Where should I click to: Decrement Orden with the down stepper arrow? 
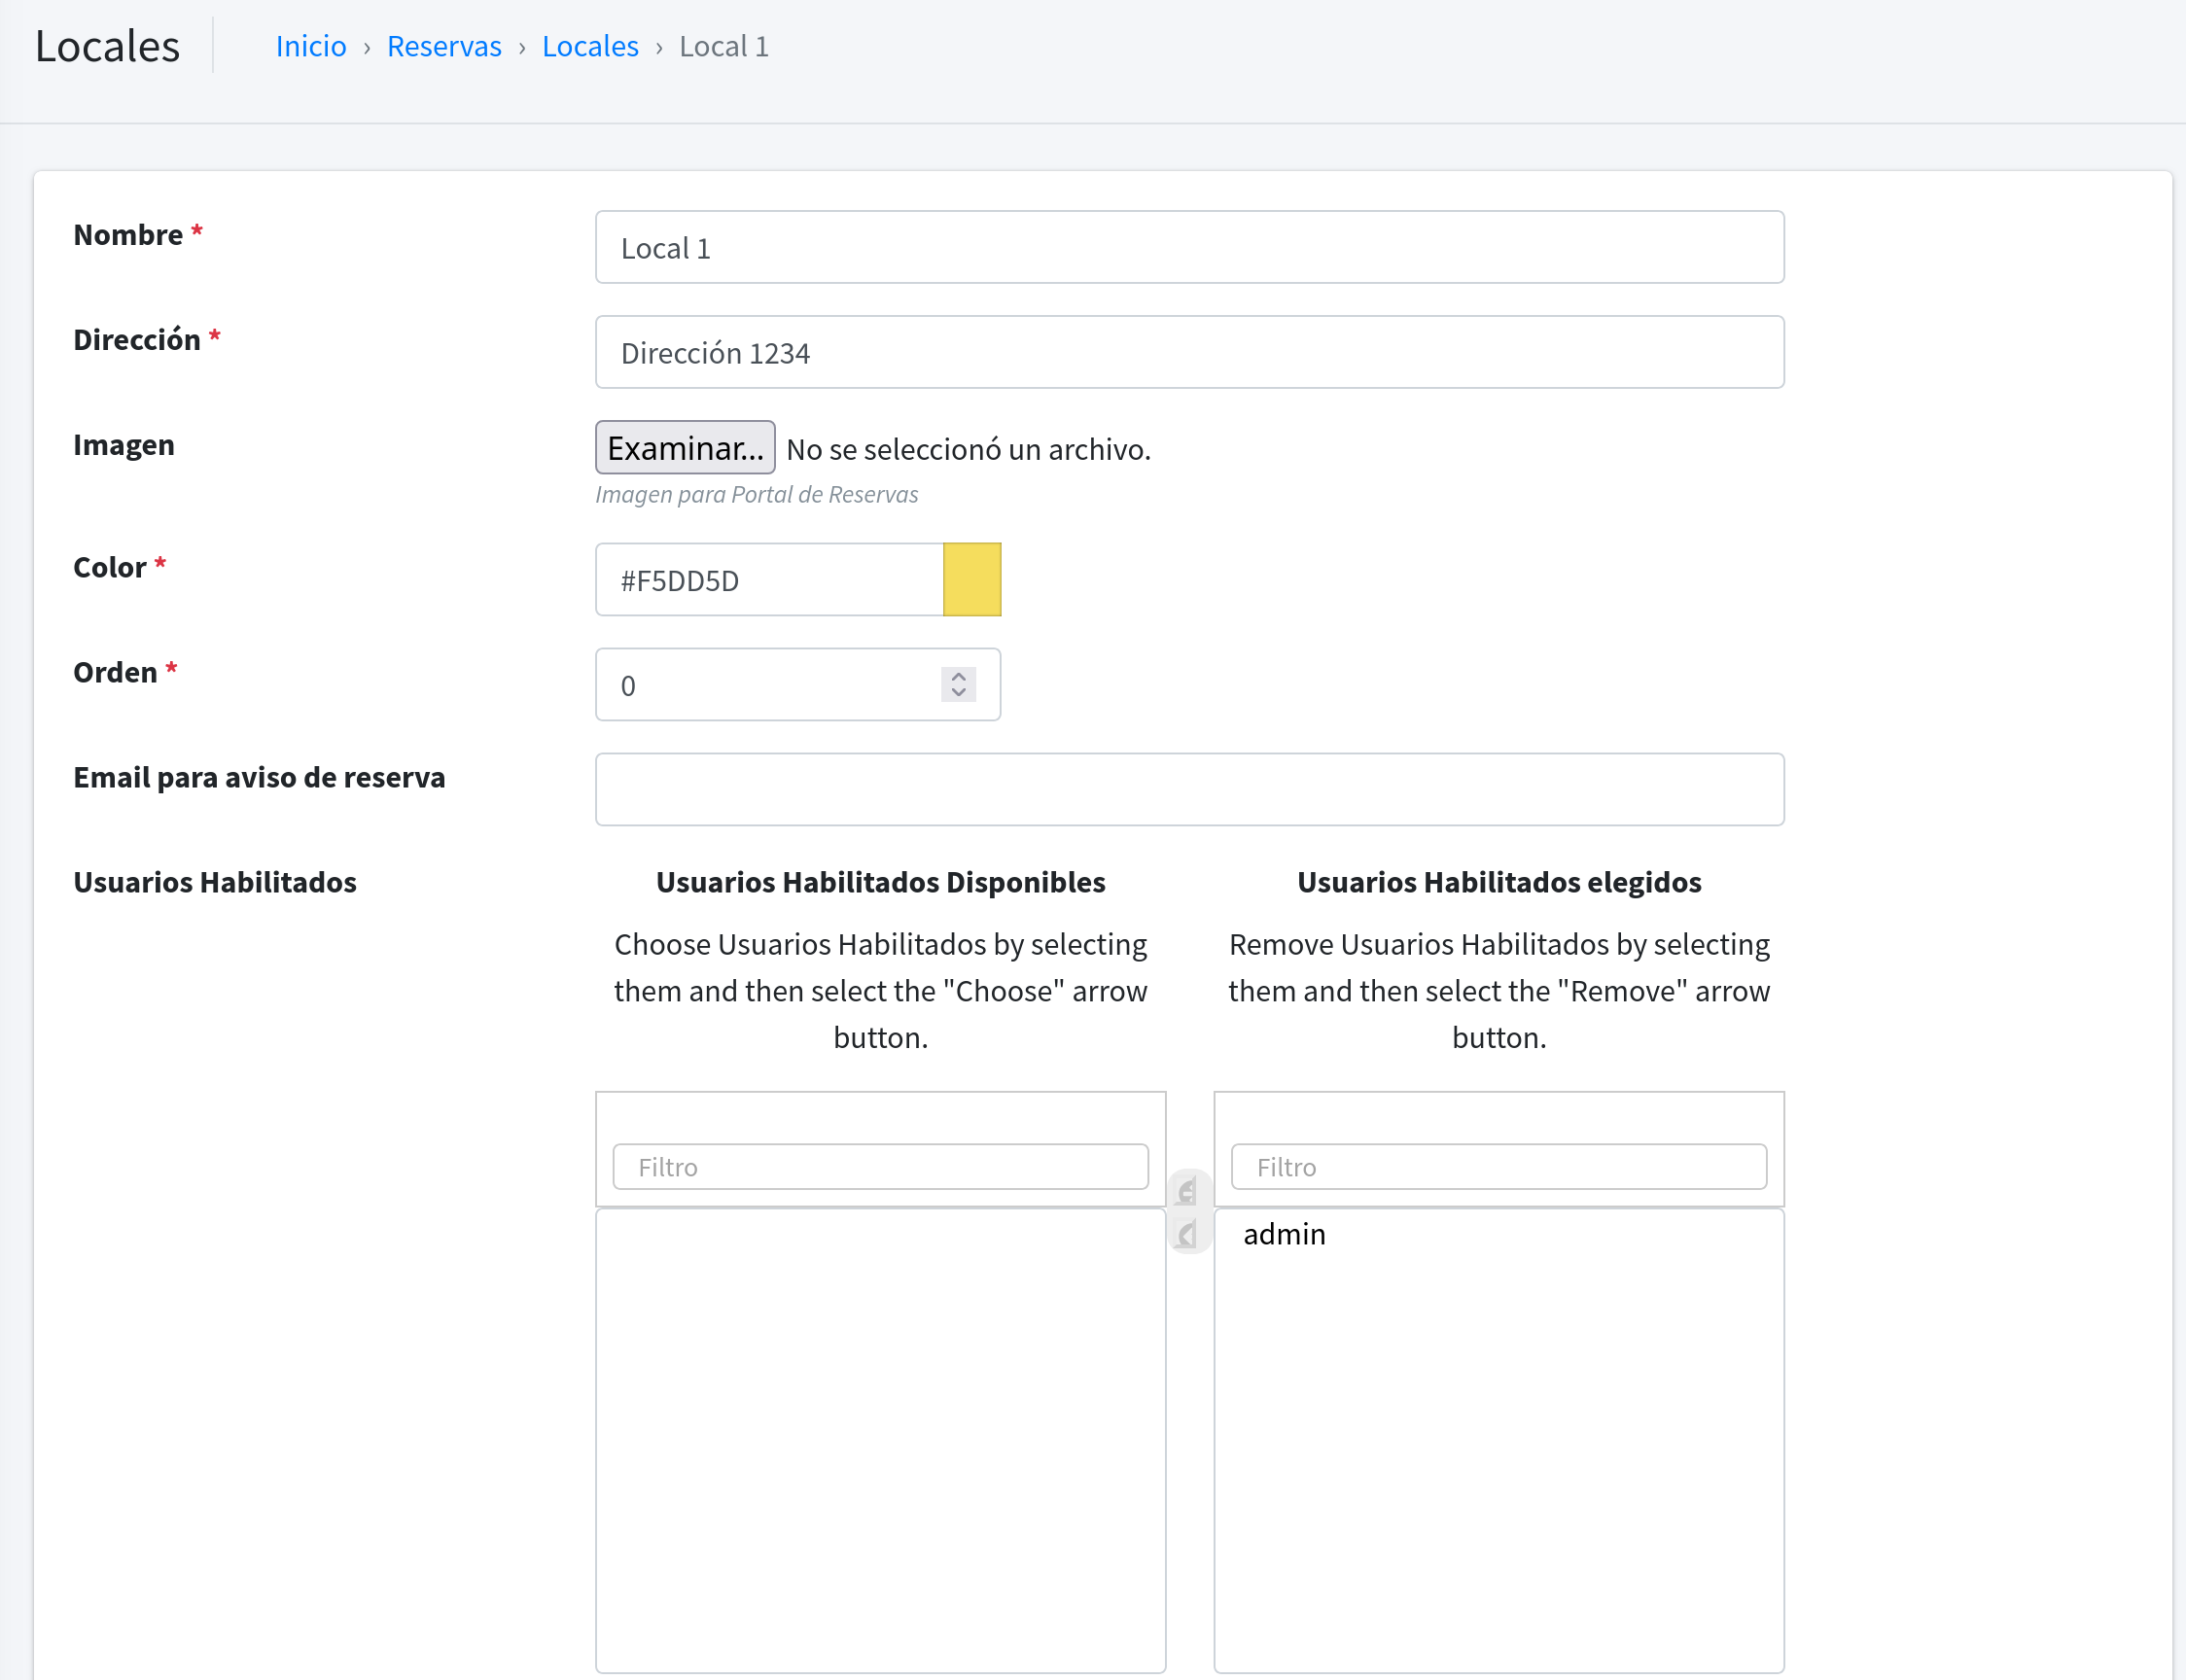(x=958, y=692)
